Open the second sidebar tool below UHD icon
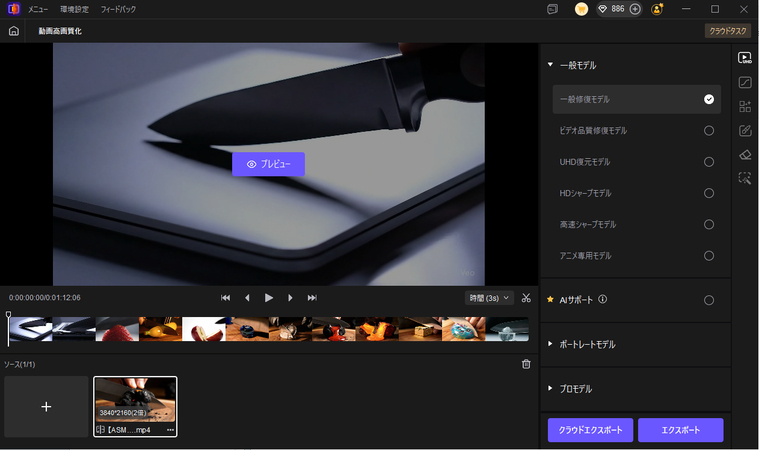 click(x=744, y=82)
